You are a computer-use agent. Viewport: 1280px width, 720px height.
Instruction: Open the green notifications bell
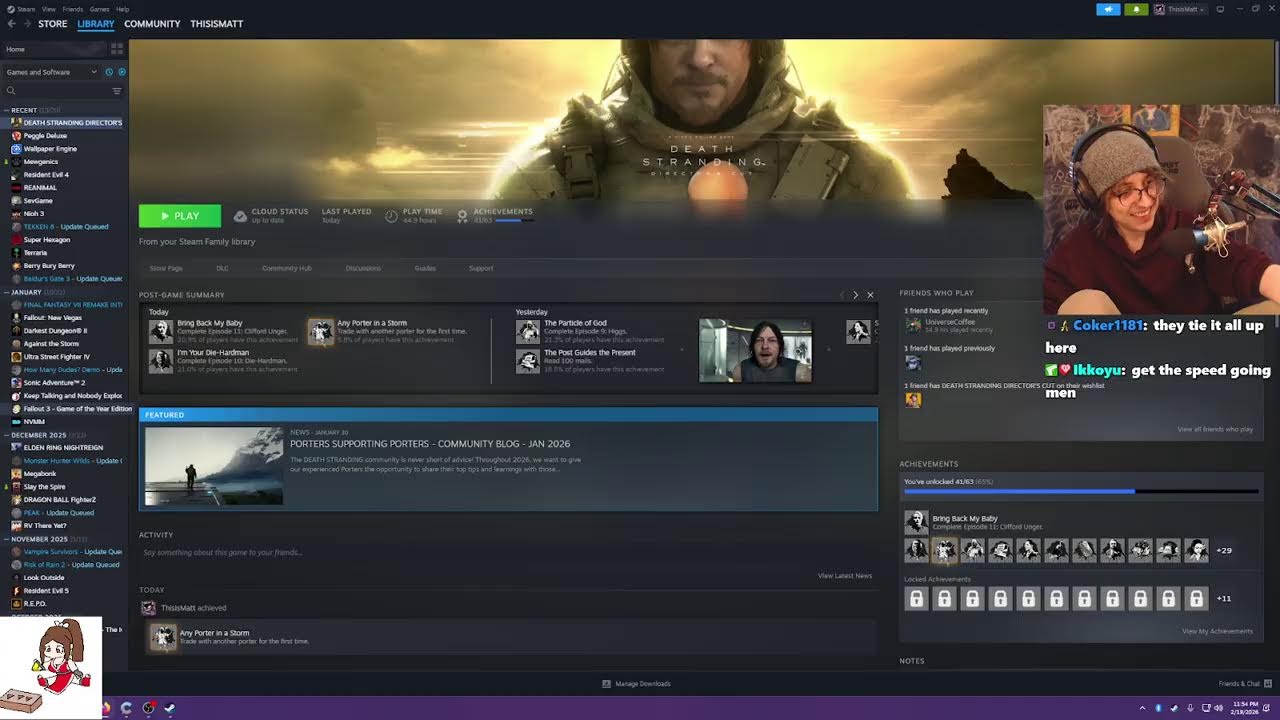[1136, 9]
